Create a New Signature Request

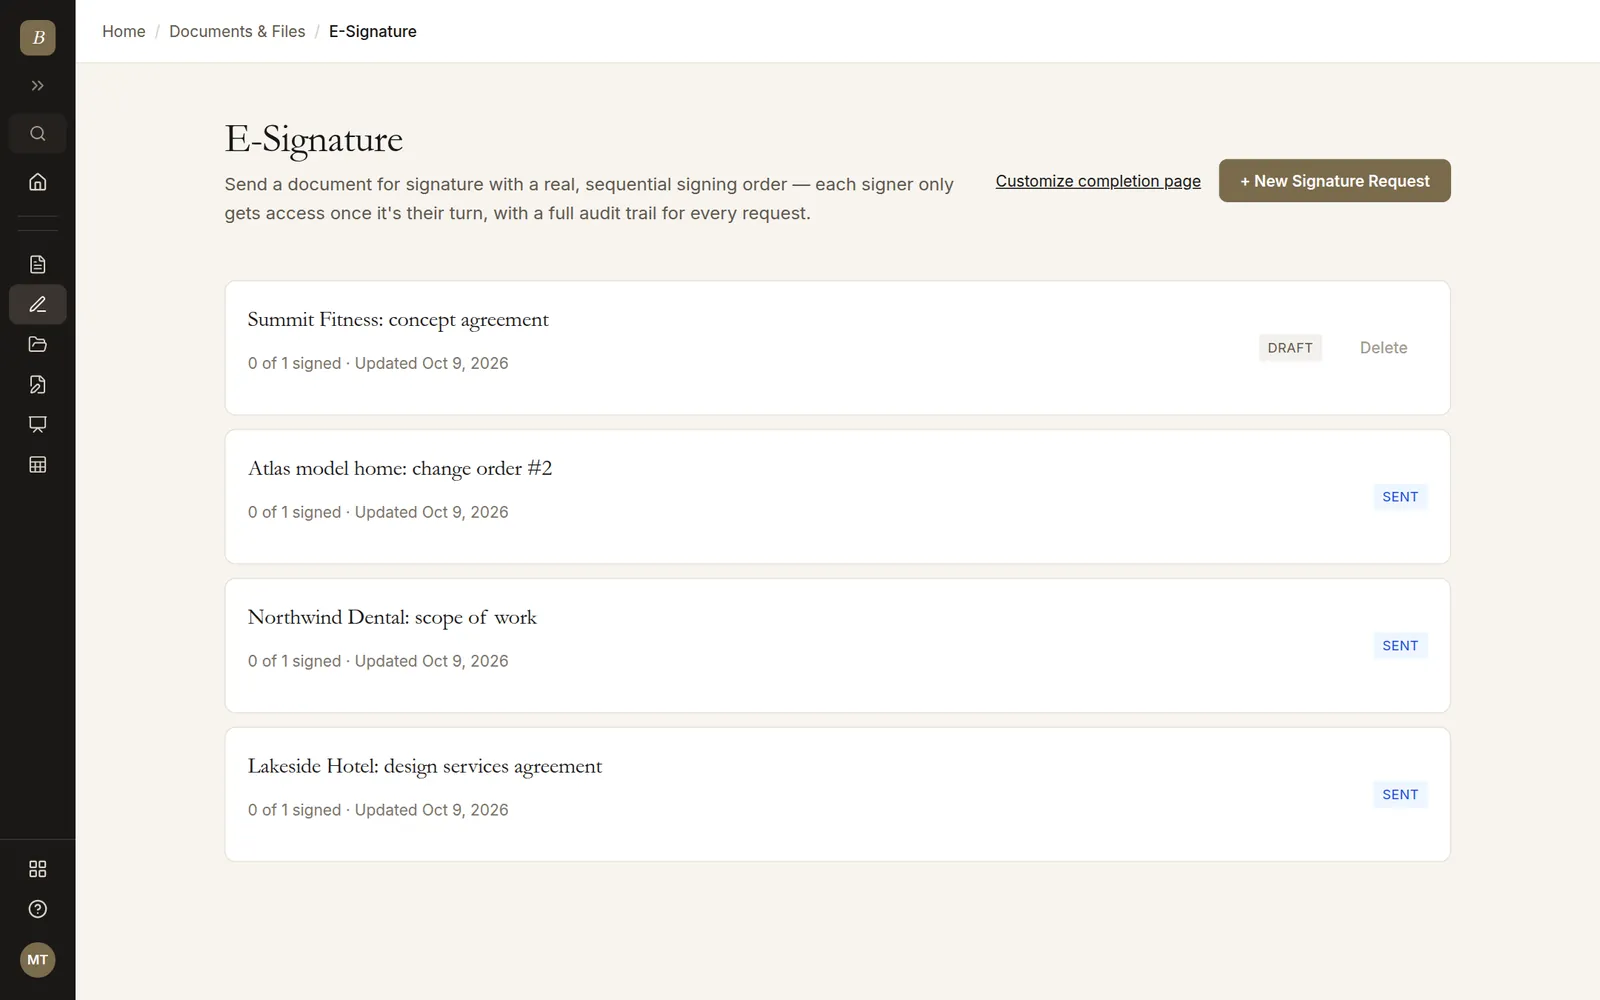[1335, 181]
